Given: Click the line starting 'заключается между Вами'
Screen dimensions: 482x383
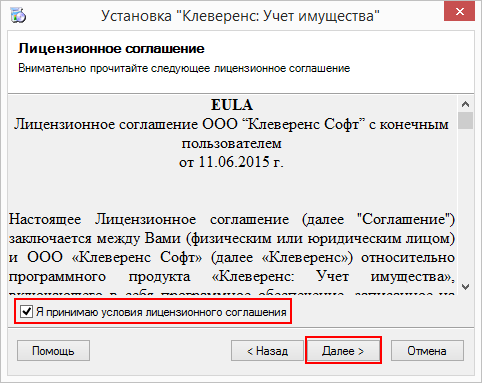Looking at the screenshot, I should tap(232, 239).
